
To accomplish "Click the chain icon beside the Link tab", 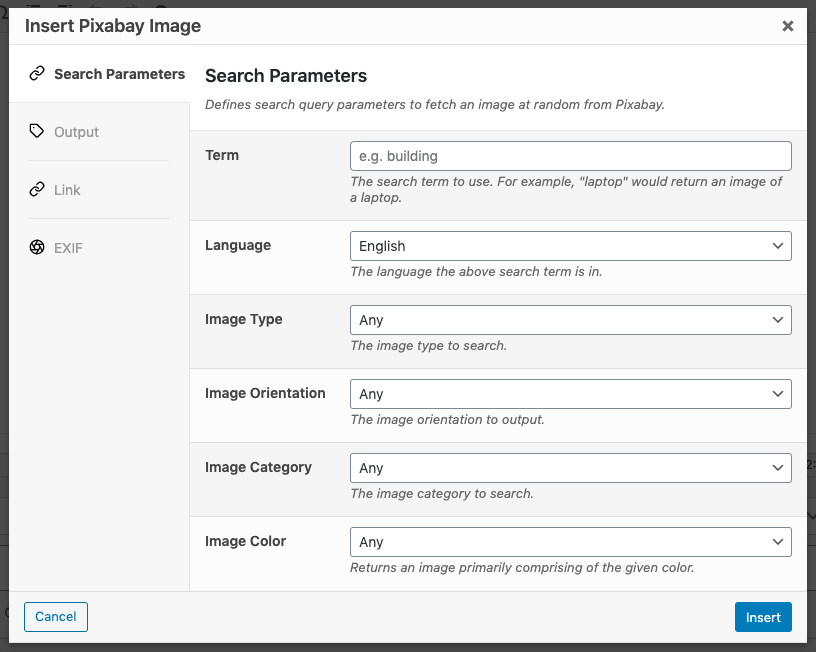I will click(37, 189).
